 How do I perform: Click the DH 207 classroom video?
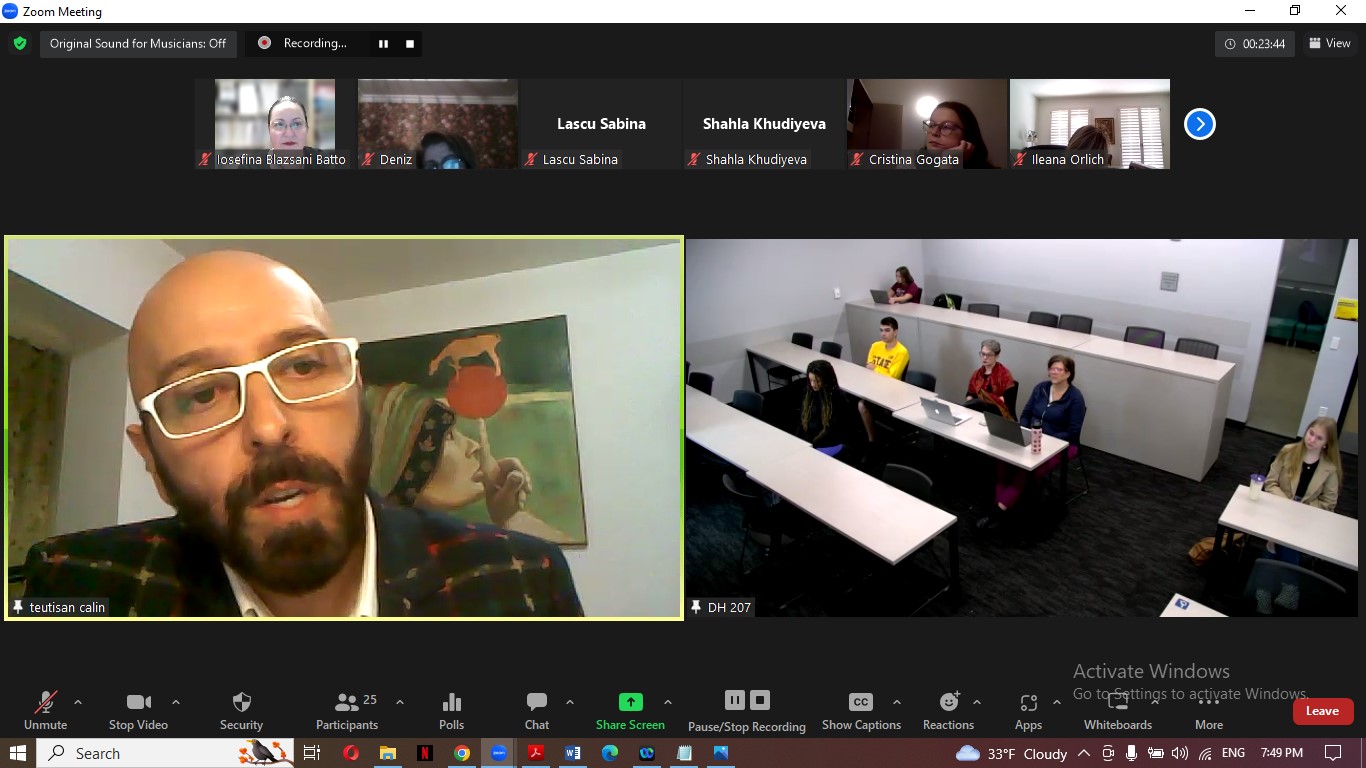pyautogui.click(x=1021, y=427)
